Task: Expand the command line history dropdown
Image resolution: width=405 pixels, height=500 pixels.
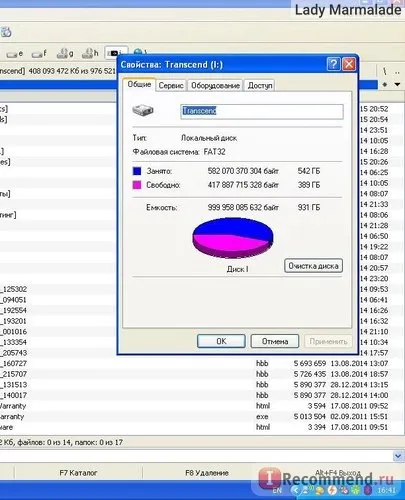Action: coord(398,456)
